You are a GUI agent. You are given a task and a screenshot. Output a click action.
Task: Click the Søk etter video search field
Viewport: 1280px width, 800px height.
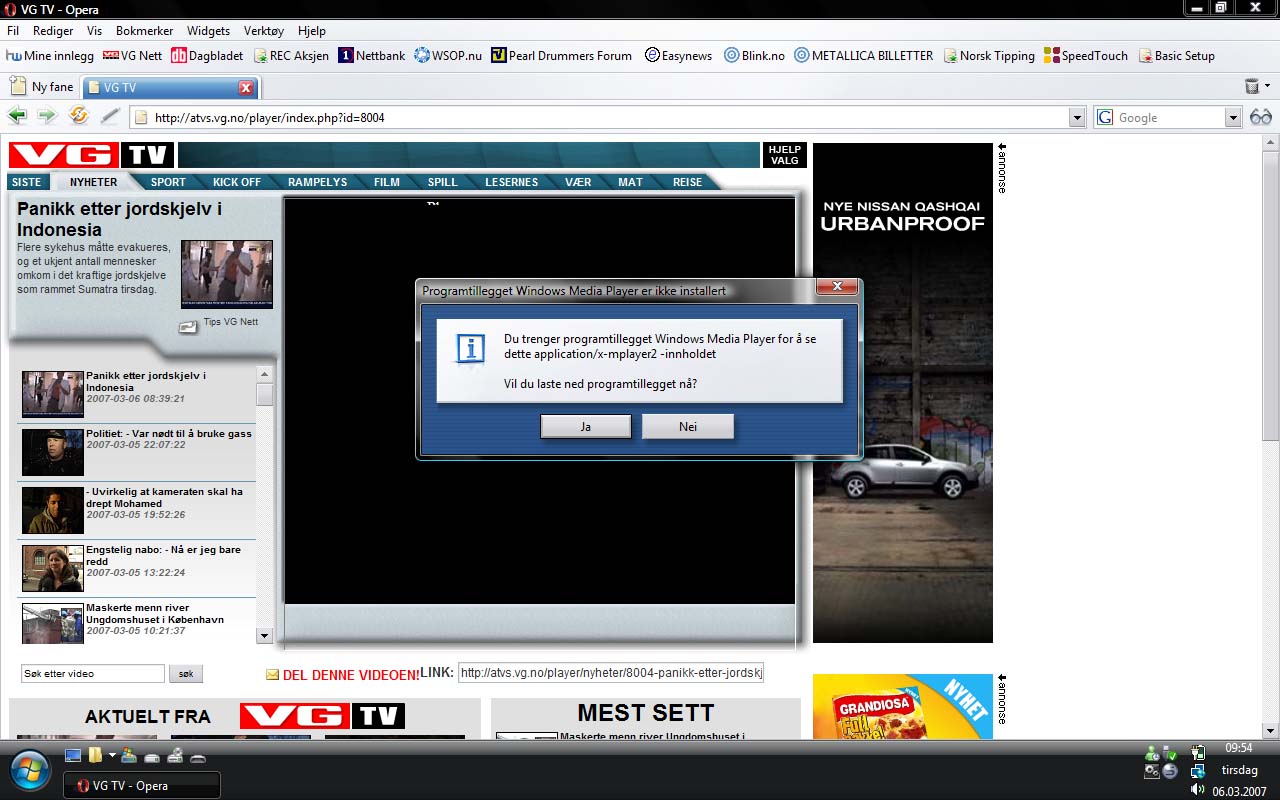(x=93, y=674)
